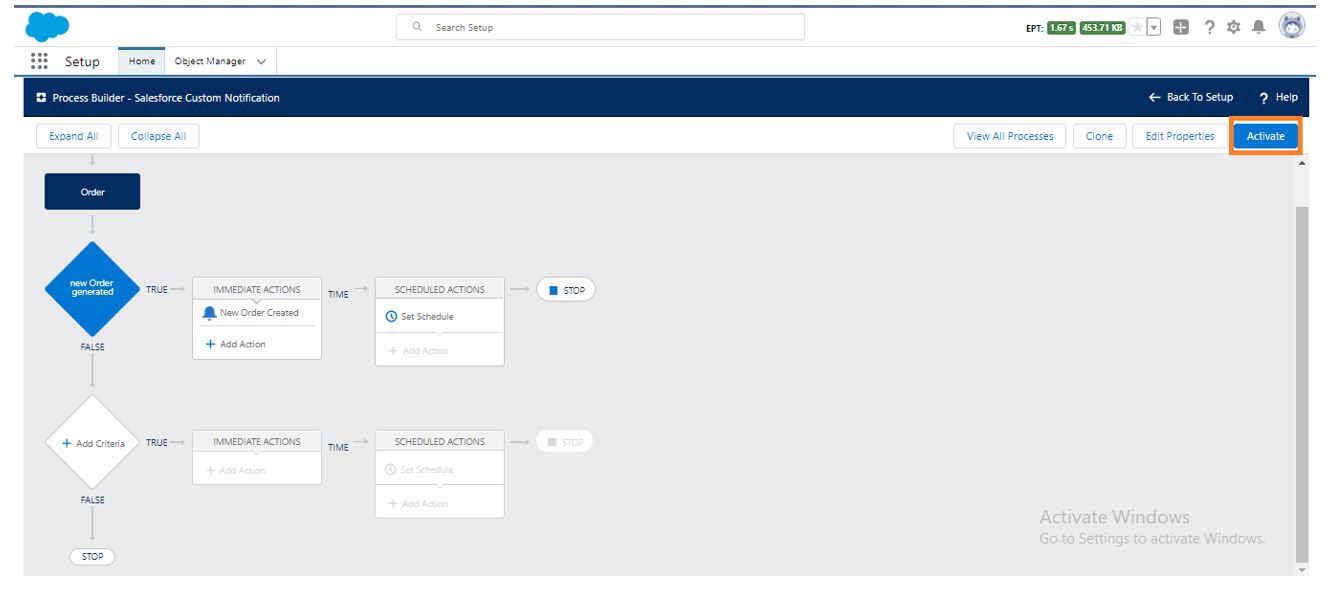Image resolution: width=1330 pixels, height=594 pixels.
Task: Click View All Processes
Action: point(1010,136)
